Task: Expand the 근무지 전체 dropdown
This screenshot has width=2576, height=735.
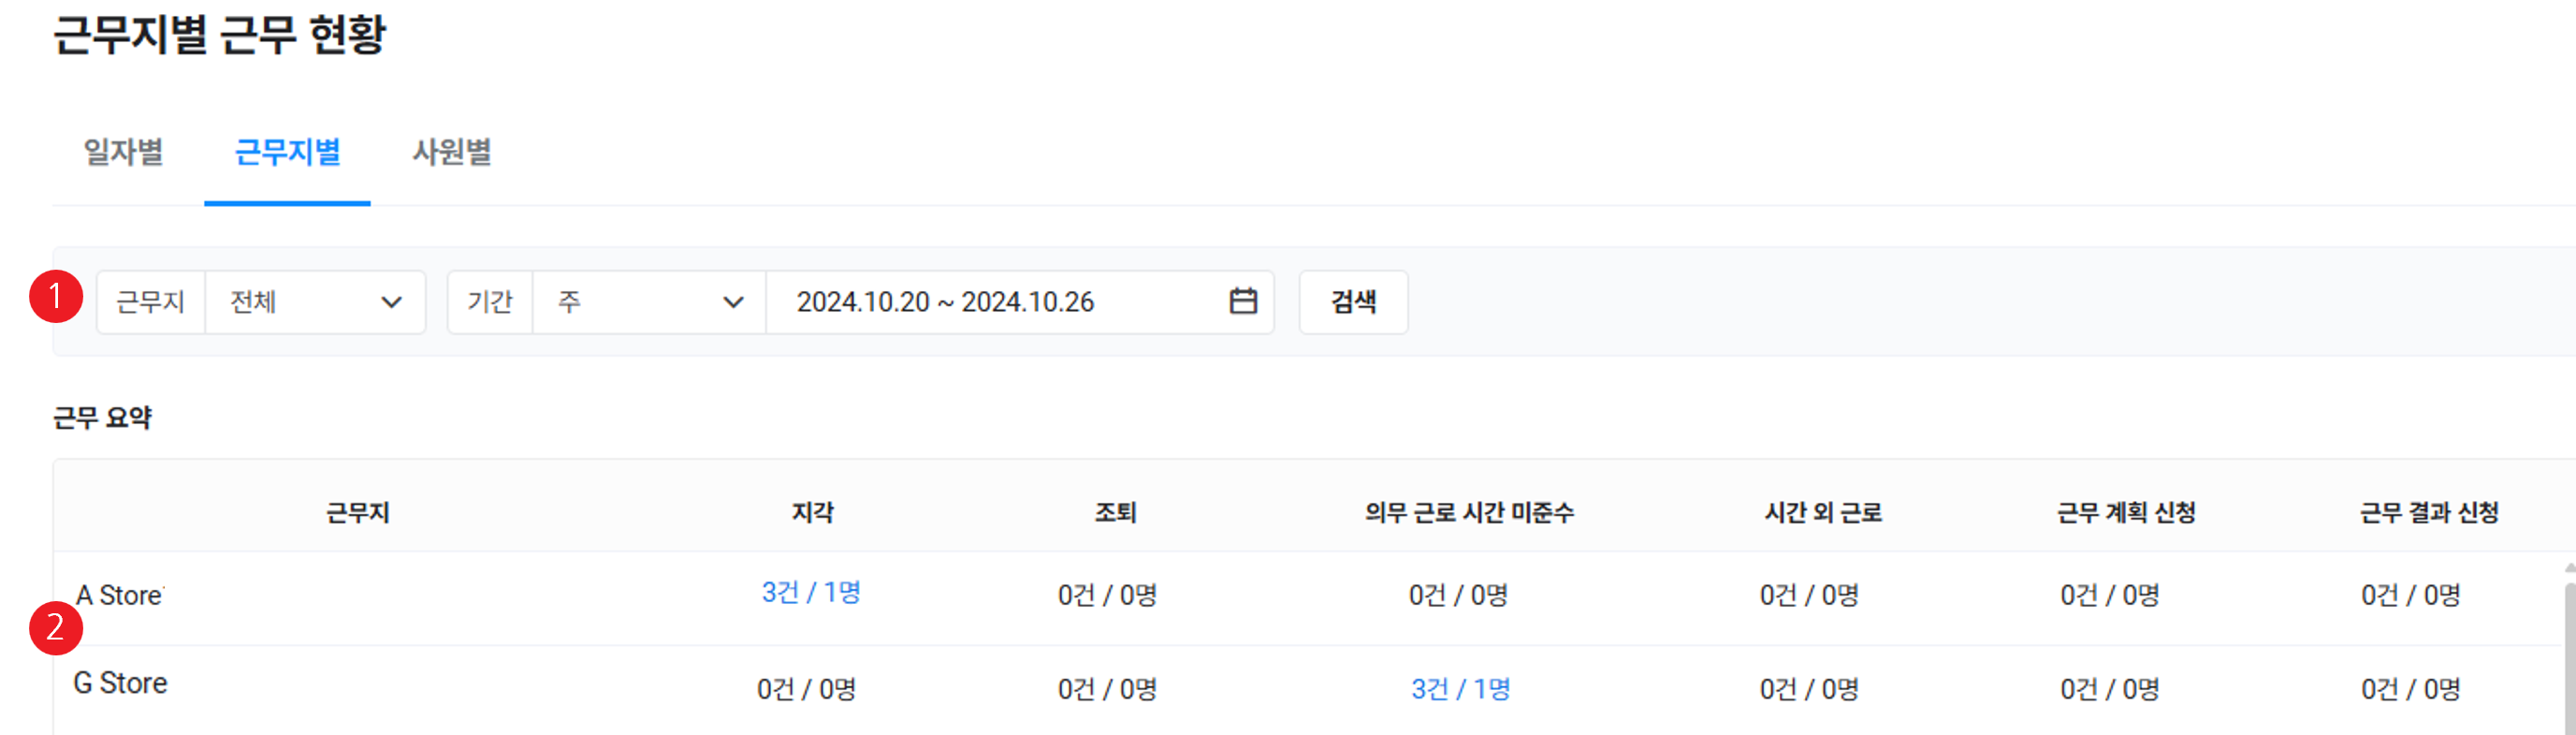Action: [x=315, y=302]
